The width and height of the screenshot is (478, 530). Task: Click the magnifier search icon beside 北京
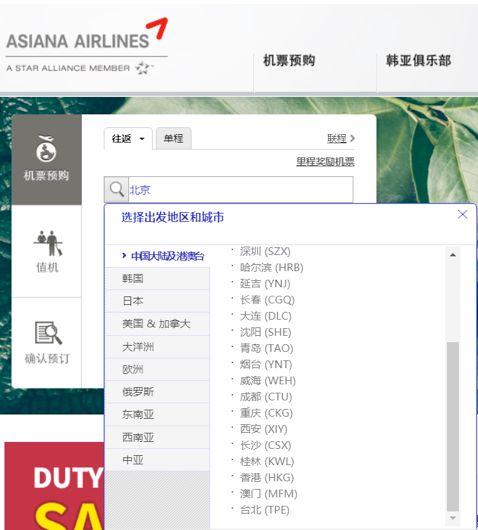click(x=116, y=189)
